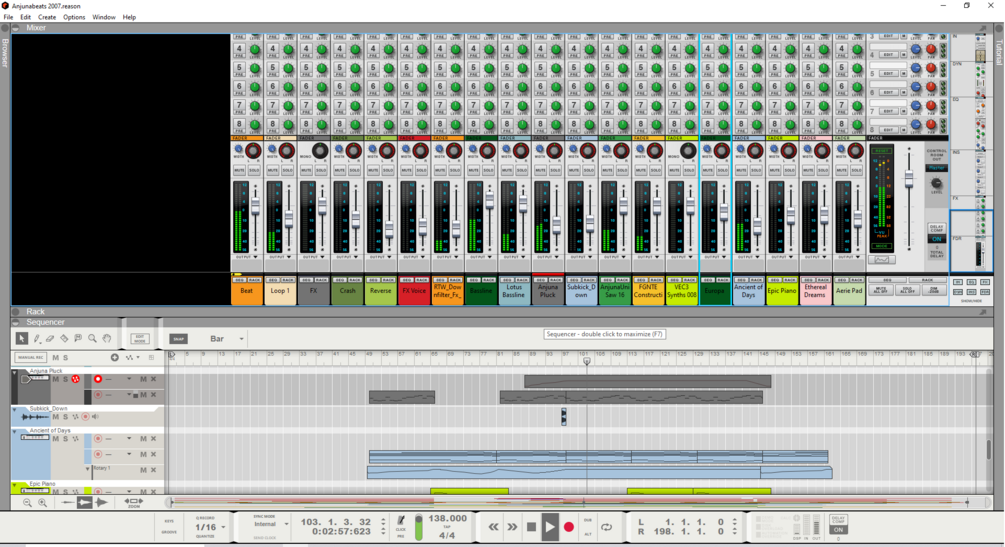
Task: Click the control room LEVEL knob
Action: pos(936,184)
